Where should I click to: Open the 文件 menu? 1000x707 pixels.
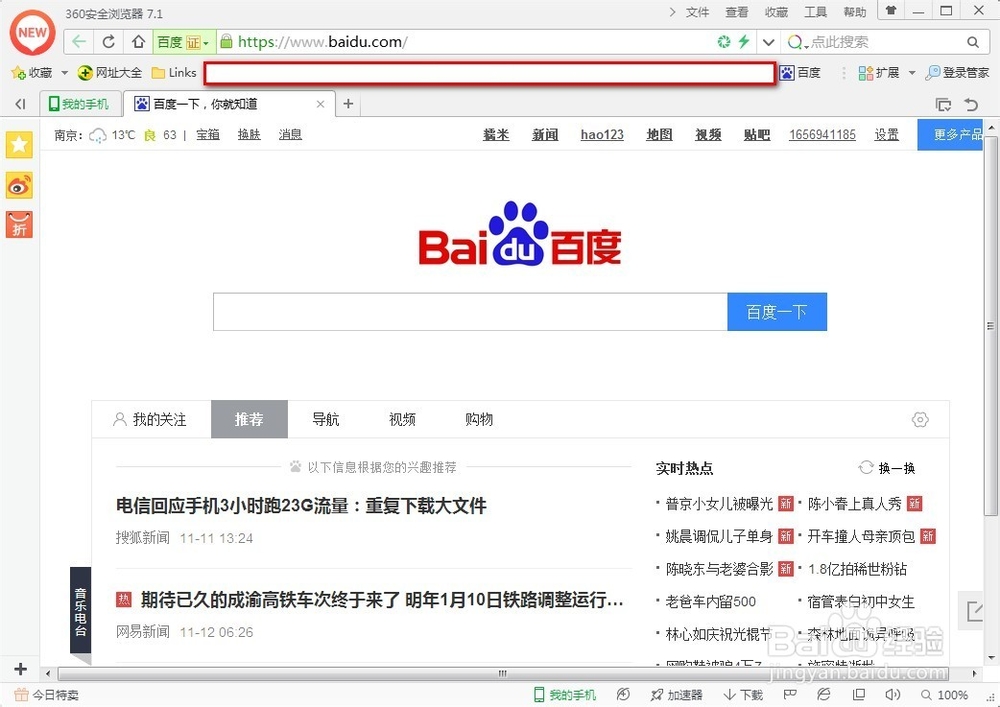coord(697,12)
